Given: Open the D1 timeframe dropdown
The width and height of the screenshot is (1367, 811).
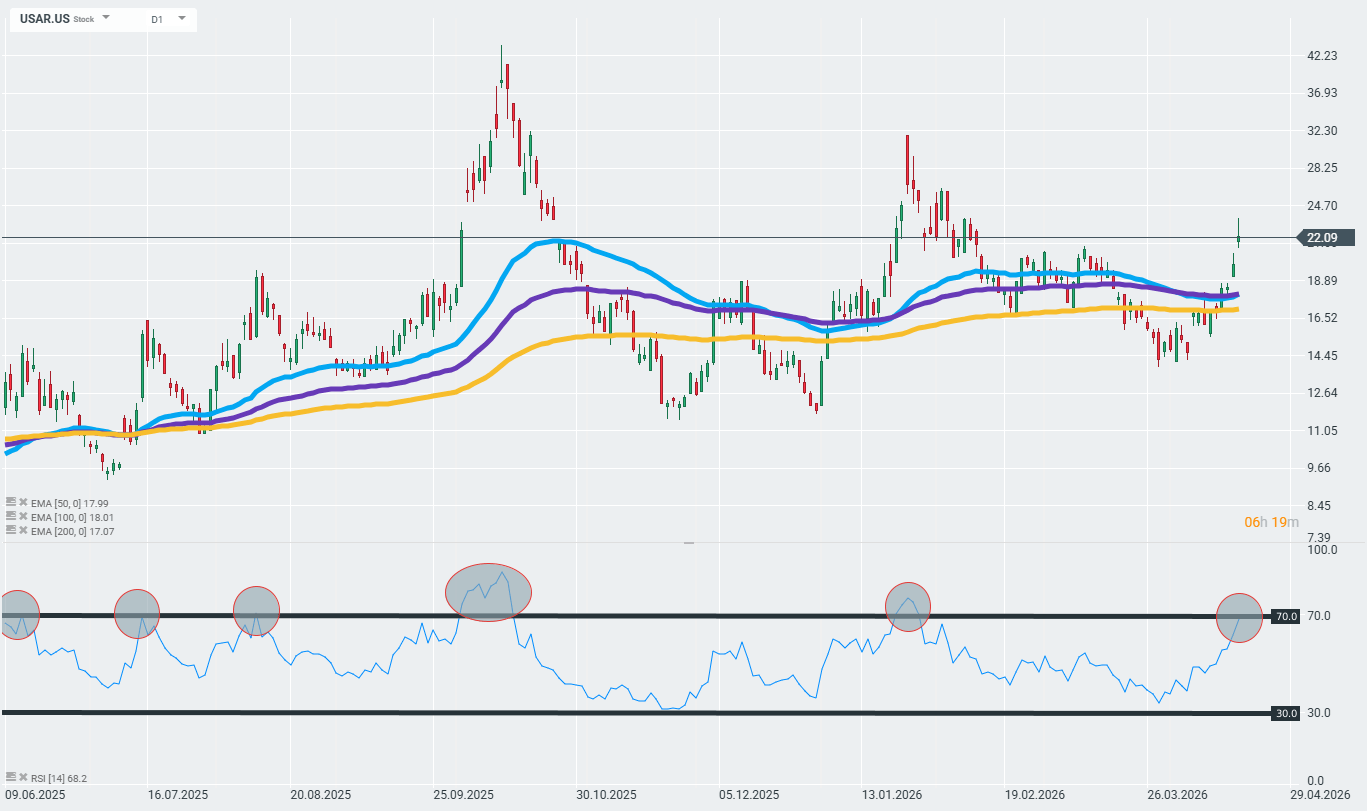Looking at the screenshot, I should 181,18.
